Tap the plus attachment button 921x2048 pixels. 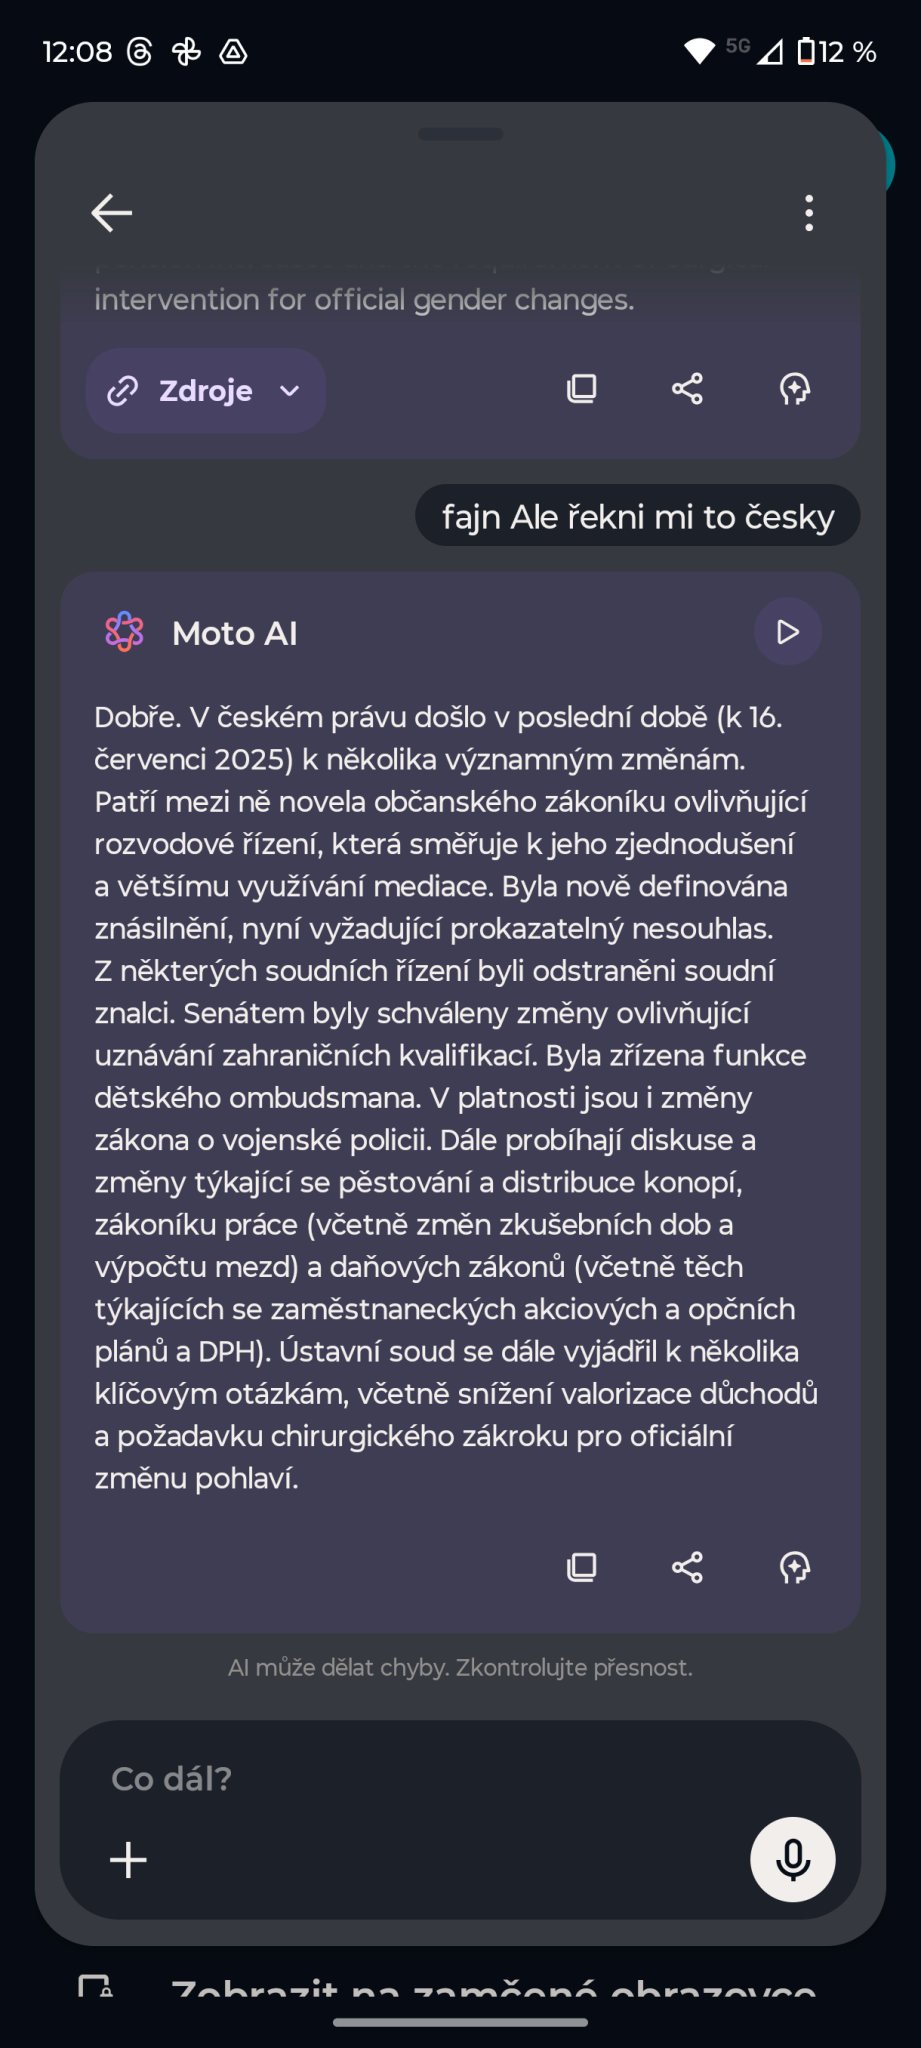click(x=128, y=1860)
